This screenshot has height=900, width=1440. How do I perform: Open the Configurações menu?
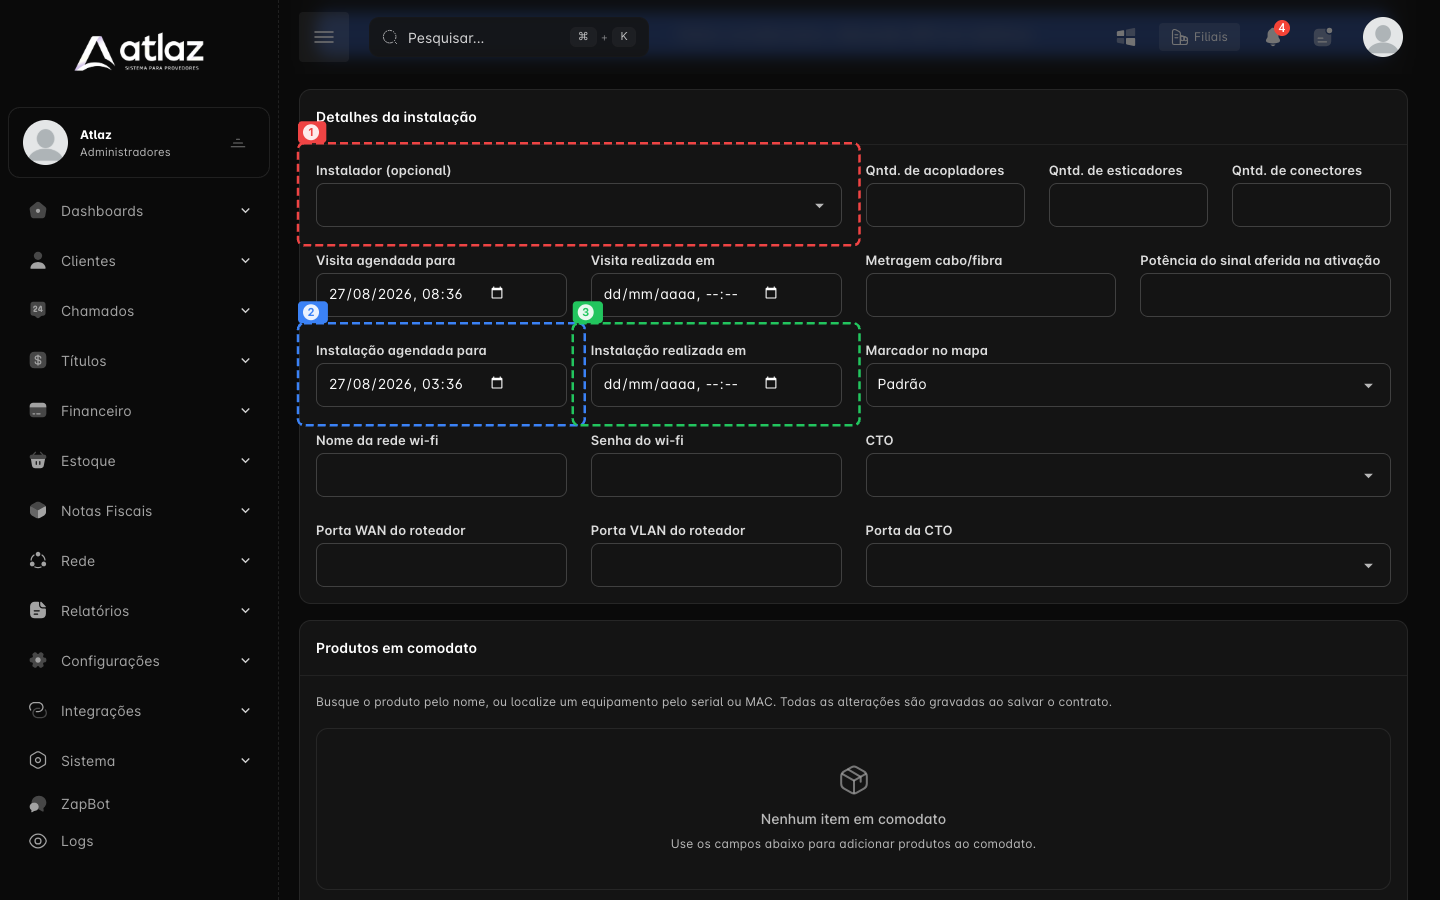pos(139,661)
